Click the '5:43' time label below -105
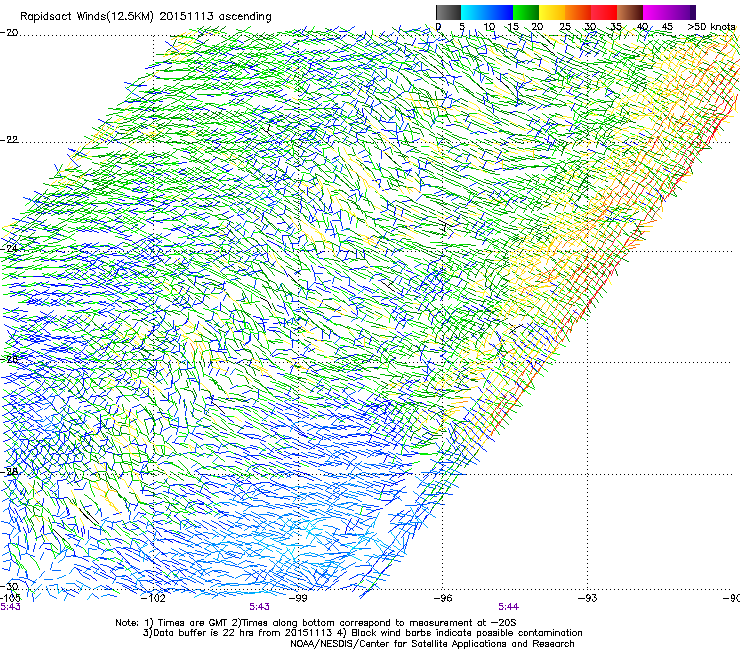Viewport: 740px width, 650px height. [10, 607]
